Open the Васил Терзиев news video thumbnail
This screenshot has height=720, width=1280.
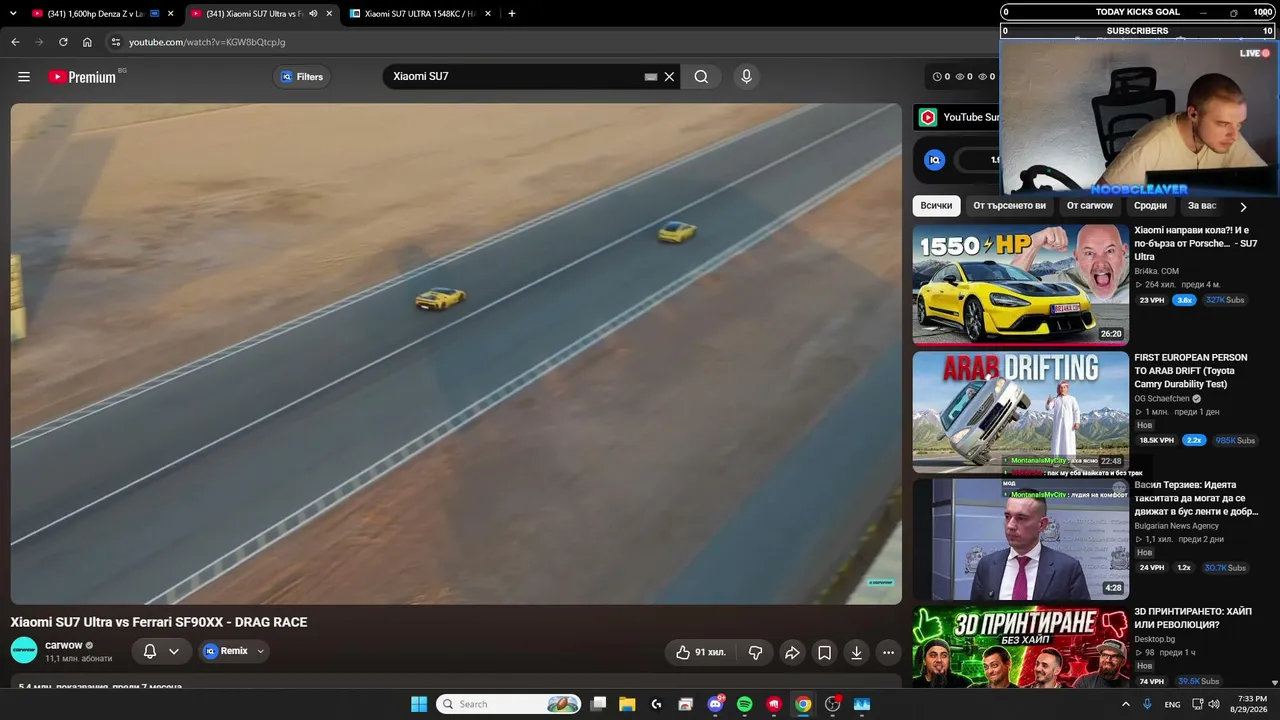click(x=1020, y=539)
